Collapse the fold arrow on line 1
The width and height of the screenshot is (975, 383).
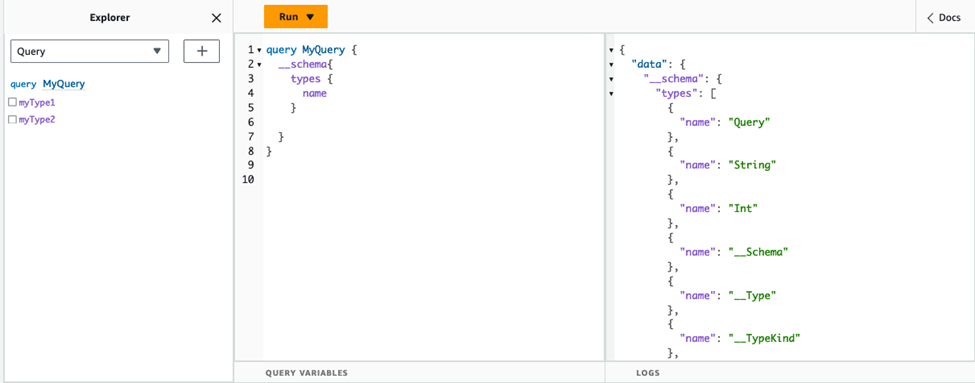tap(259, 50)
